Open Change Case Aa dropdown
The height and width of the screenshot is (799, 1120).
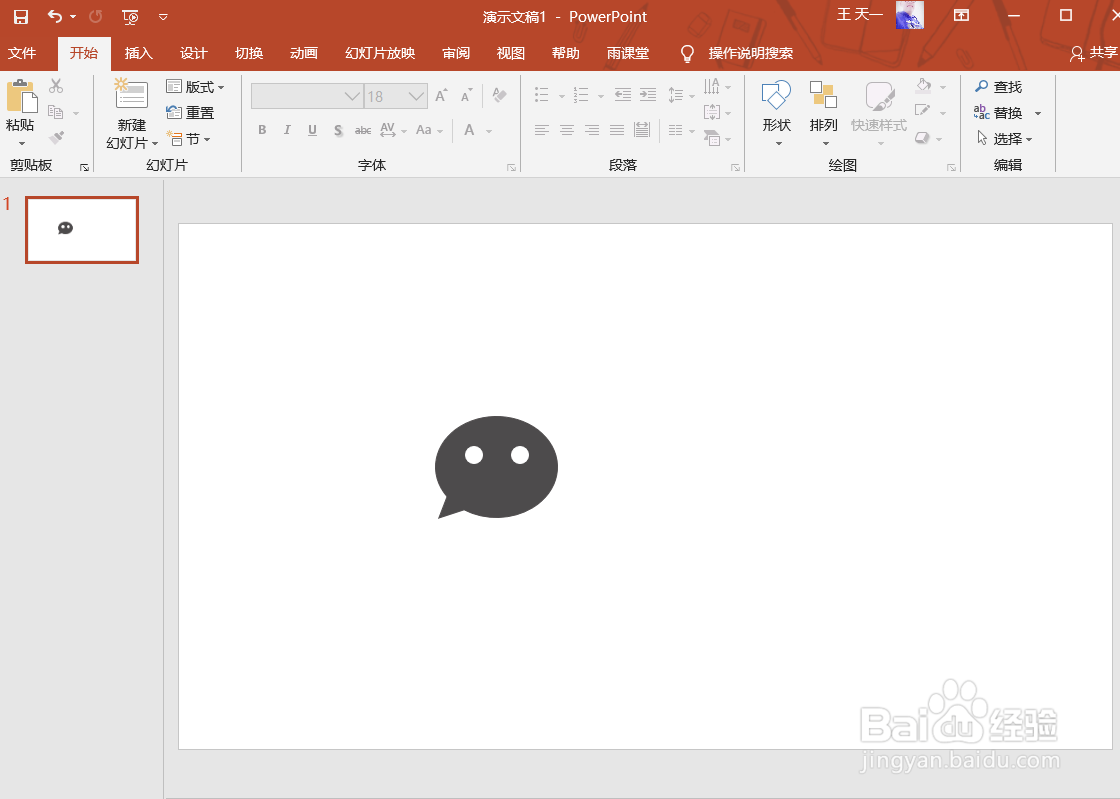[429, 130]
